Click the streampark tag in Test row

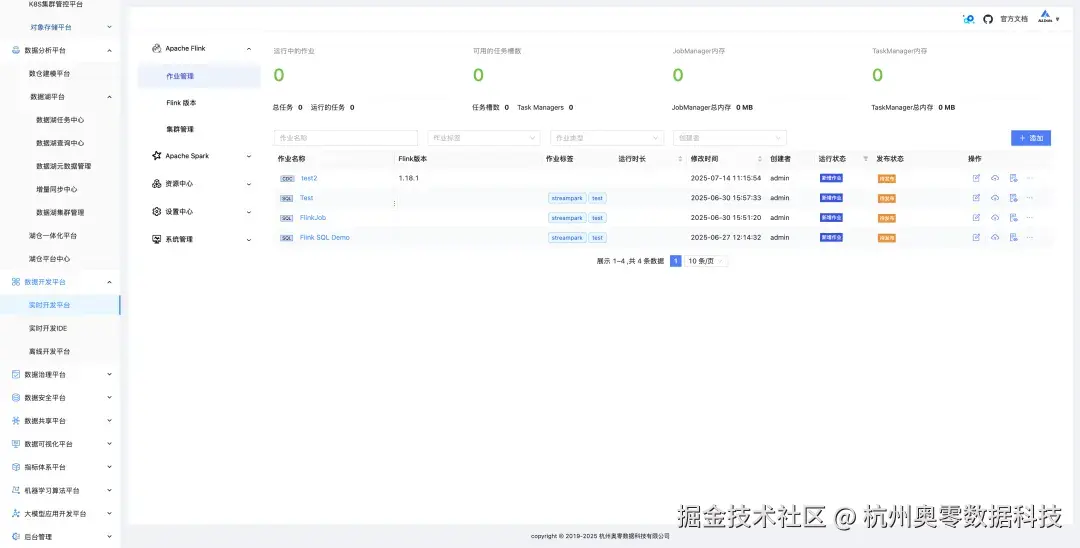(x=568, y=198)
